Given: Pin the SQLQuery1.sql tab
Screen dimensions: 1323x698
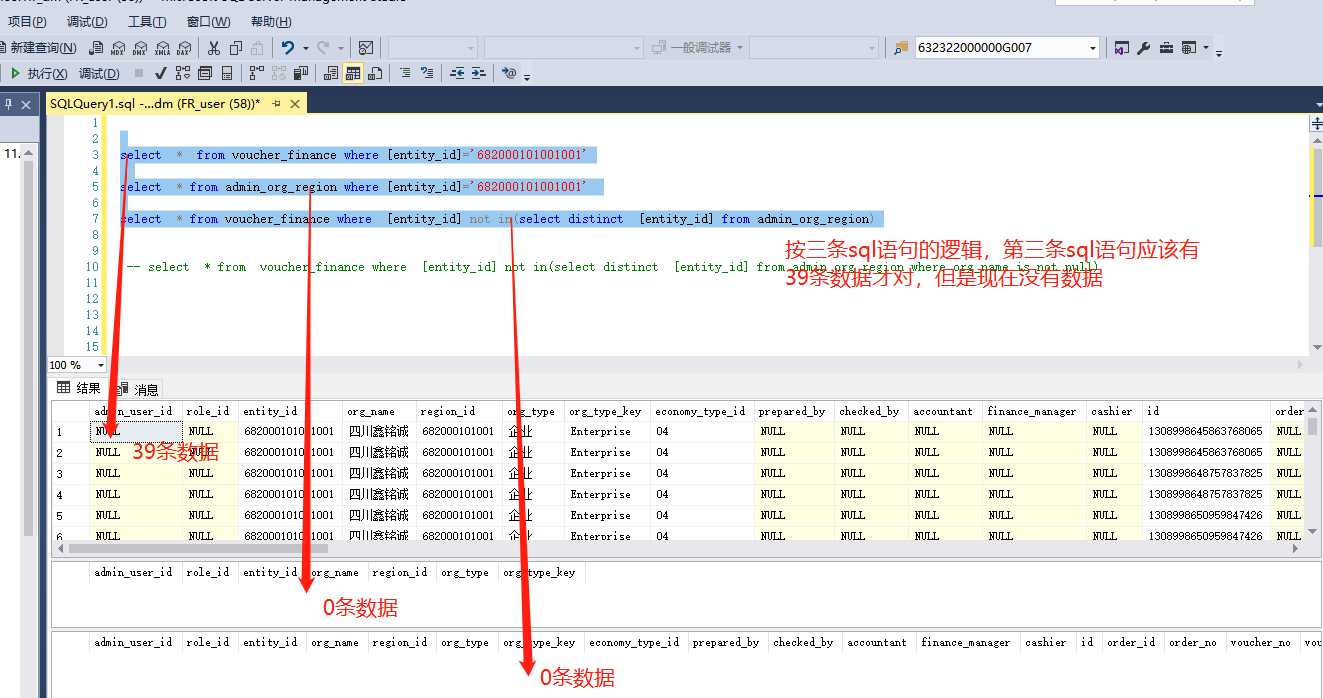Looking at the screenshot, I should tap(276, 103).
